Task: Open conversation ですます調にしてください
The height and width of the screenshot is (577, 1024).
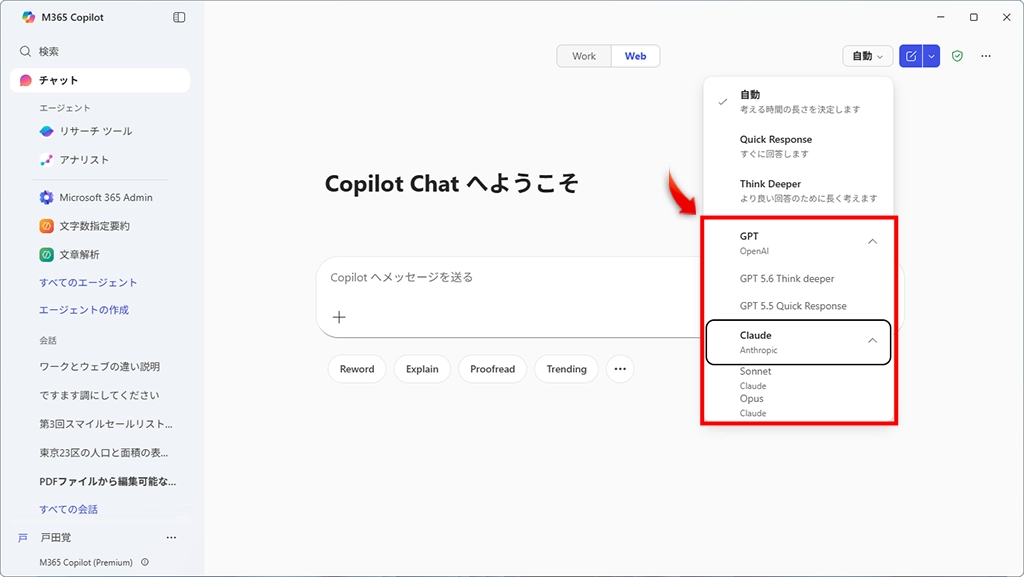Action: point(99,396)
